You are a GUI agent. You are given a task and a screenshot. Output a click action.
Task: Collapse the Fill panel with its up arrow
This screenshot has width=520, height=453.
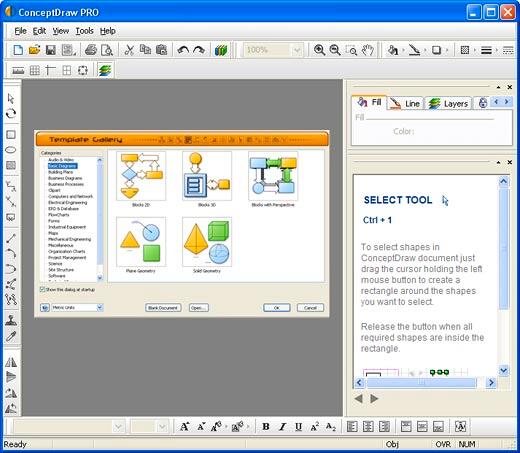tap(498, 87)
